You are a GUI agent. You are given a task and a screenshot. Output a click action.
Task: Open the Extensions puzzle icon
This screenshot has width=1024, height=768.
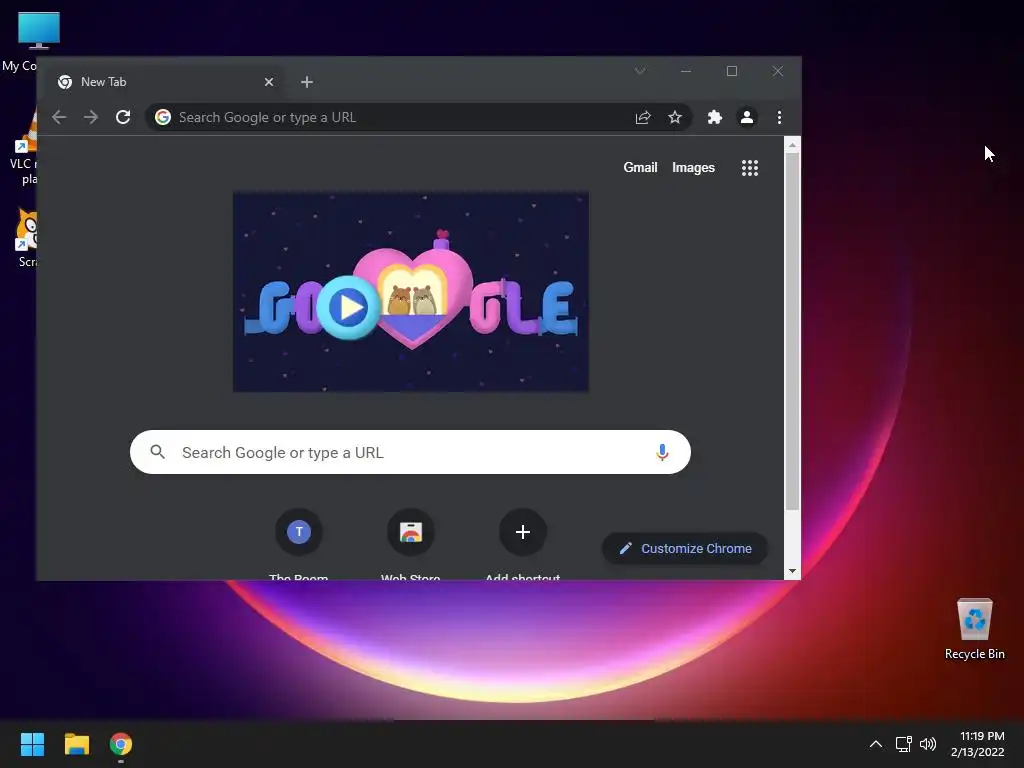coord(714,118)
